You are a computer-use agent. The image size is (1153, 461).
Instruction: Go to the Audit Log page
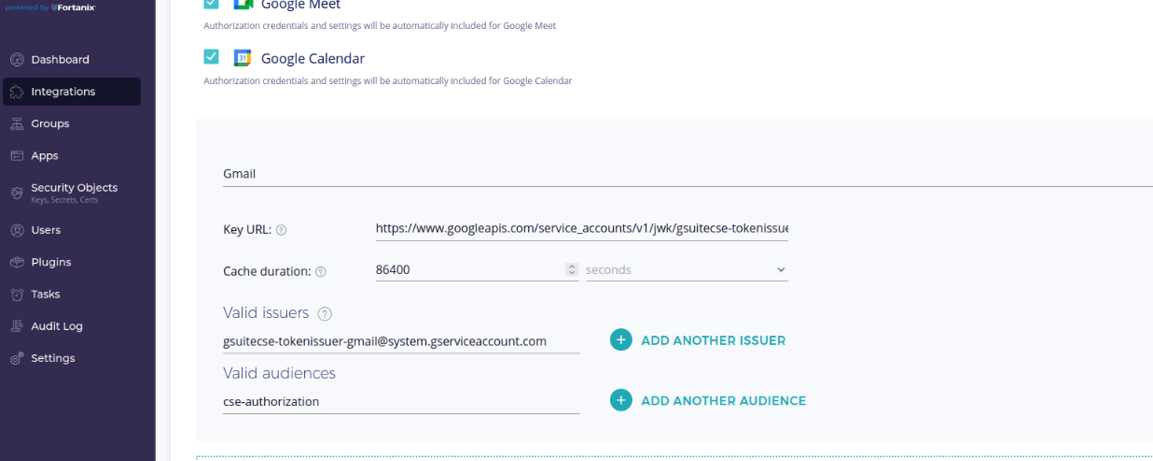[x=56, y=326]
